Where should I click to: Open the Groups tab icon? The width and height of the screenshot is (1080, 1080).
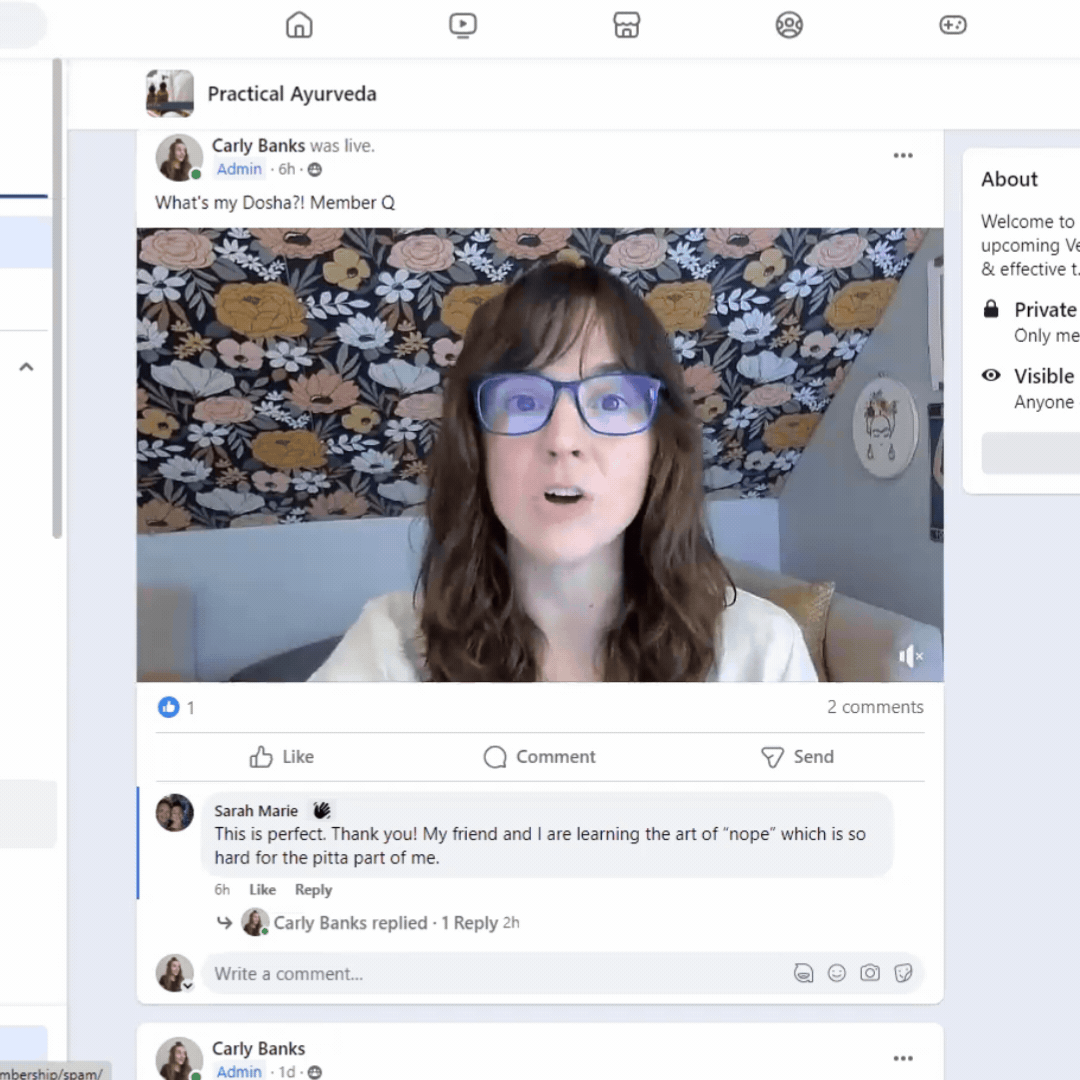click(x=789, y=25)
